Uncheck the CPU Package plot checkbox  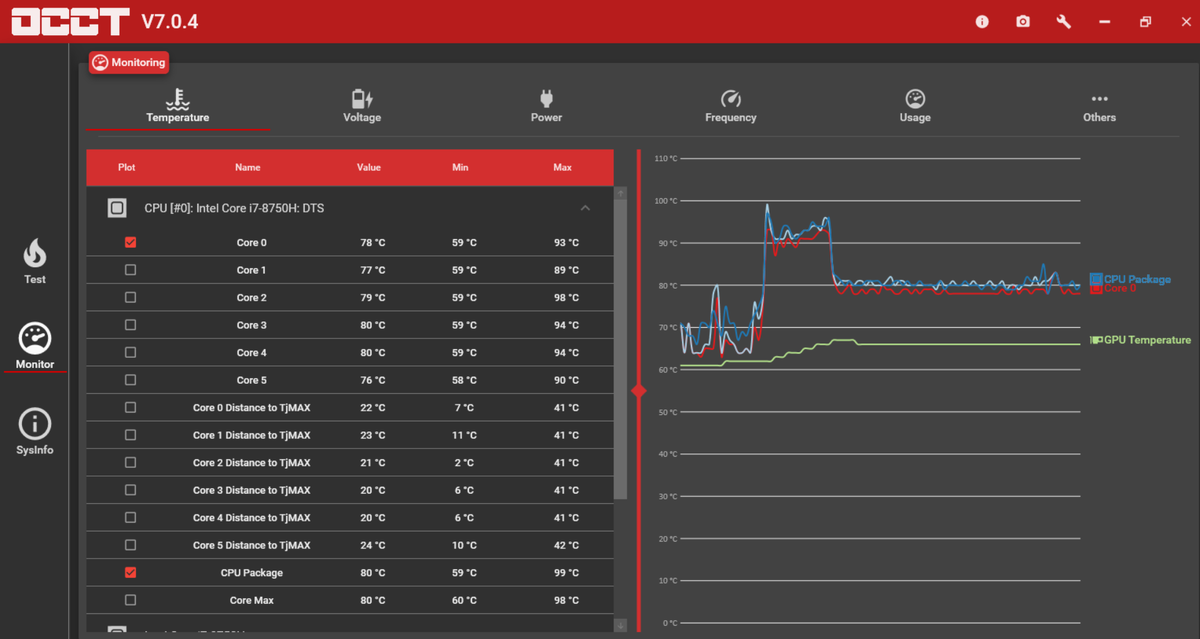point(130,572)
